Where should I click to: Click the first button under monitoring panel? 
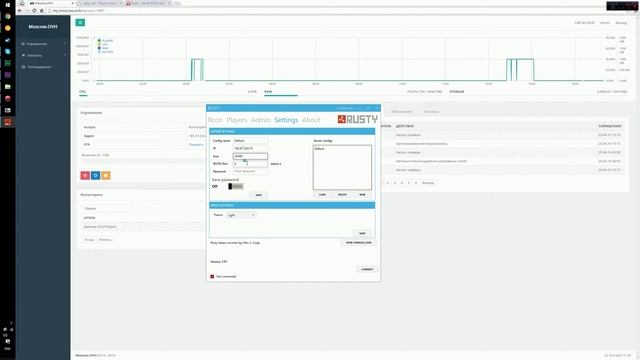tap(89, 240)
